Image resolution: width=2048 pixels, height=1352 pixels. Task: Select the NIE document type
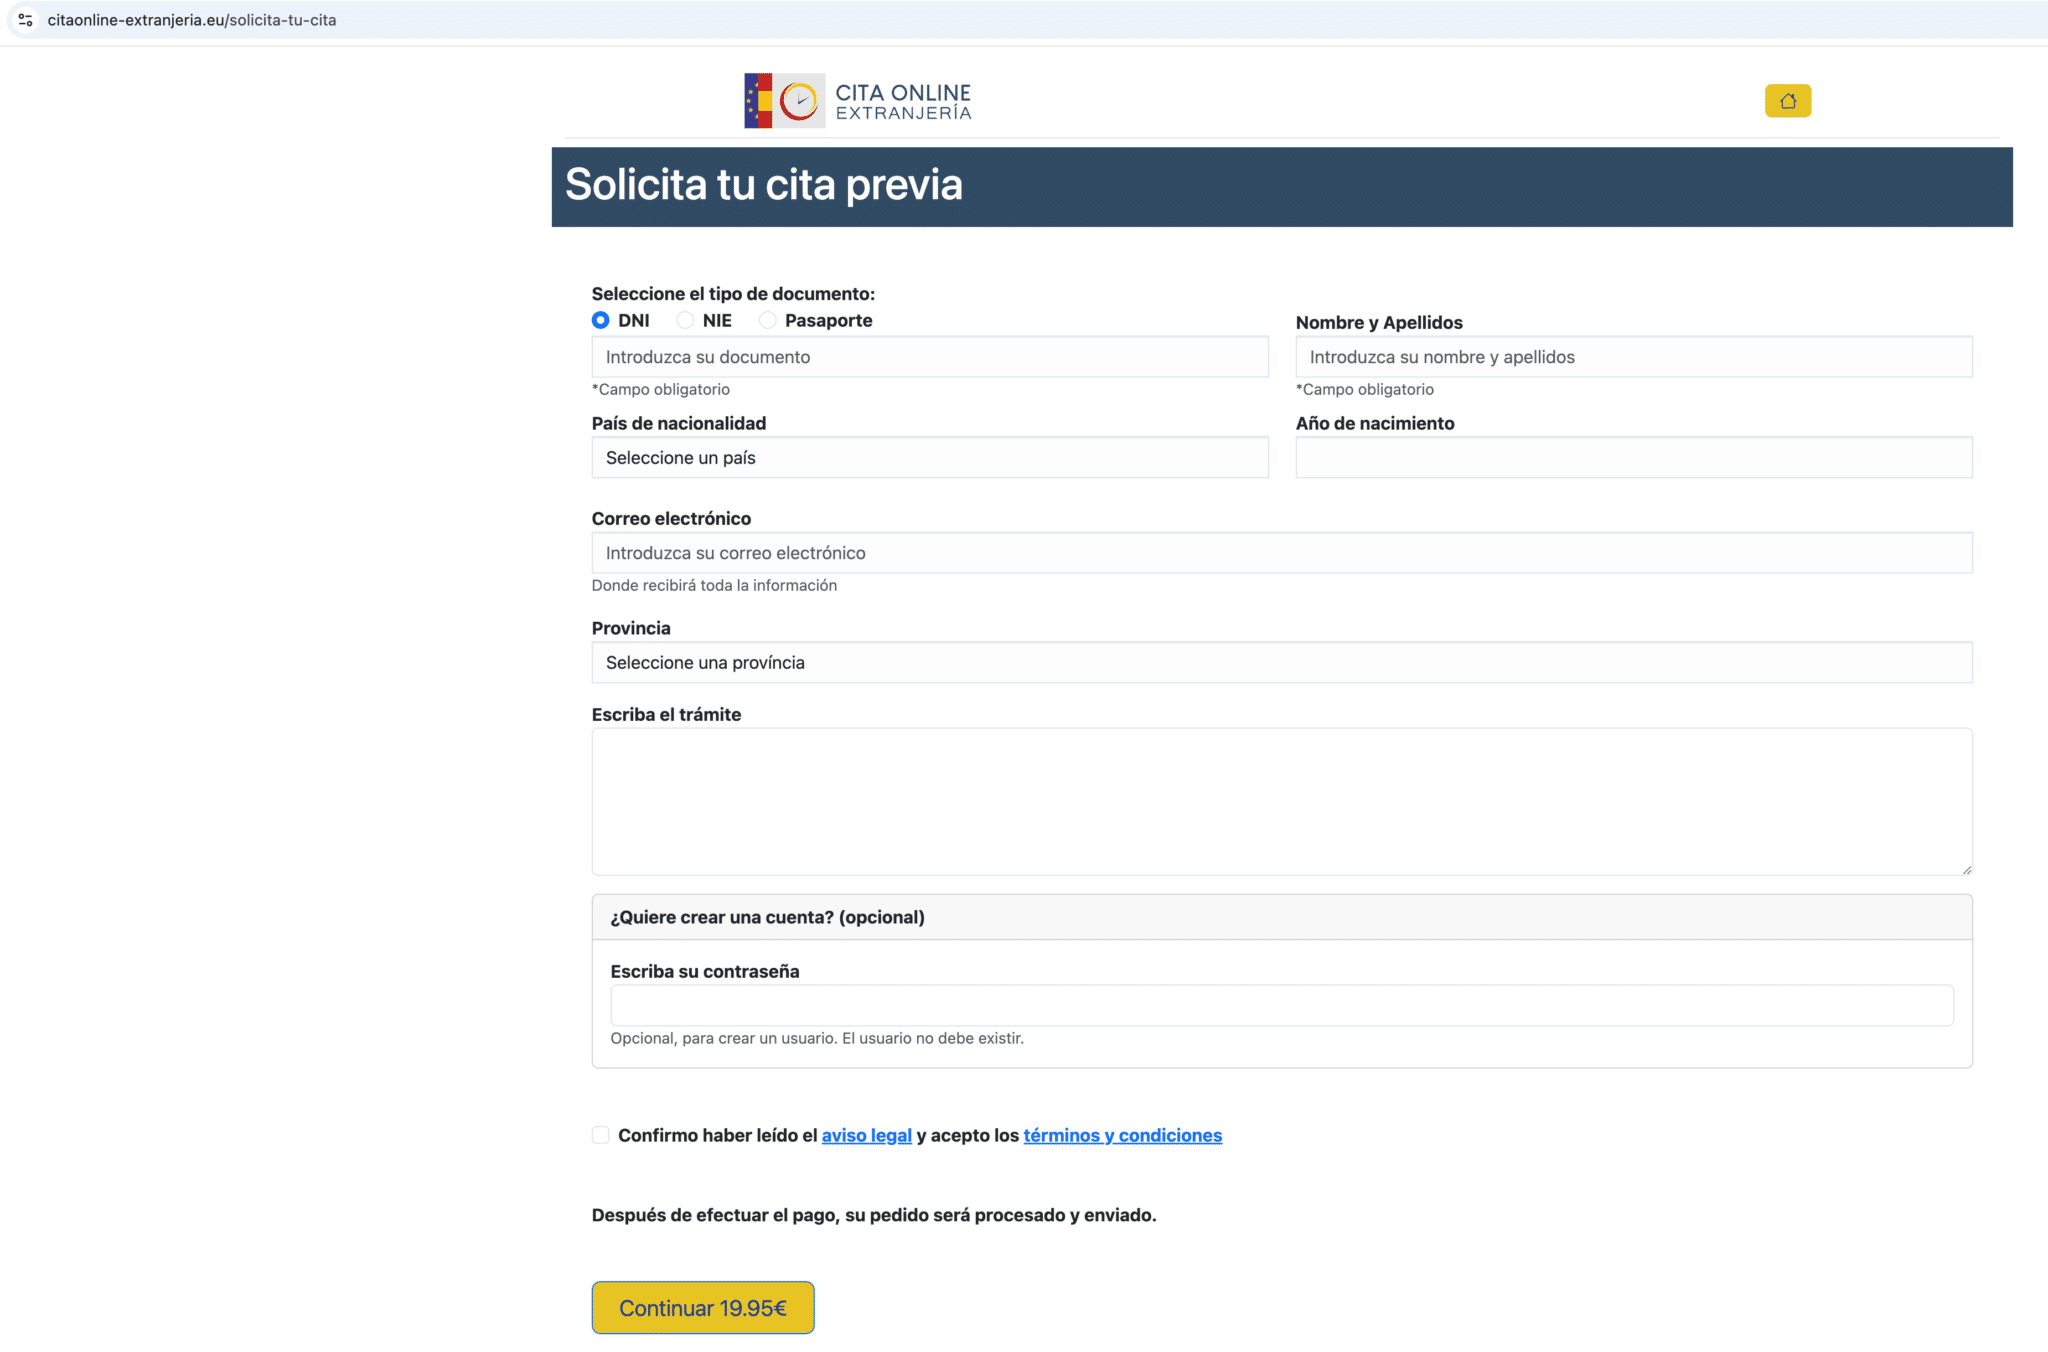click(685, 320)
